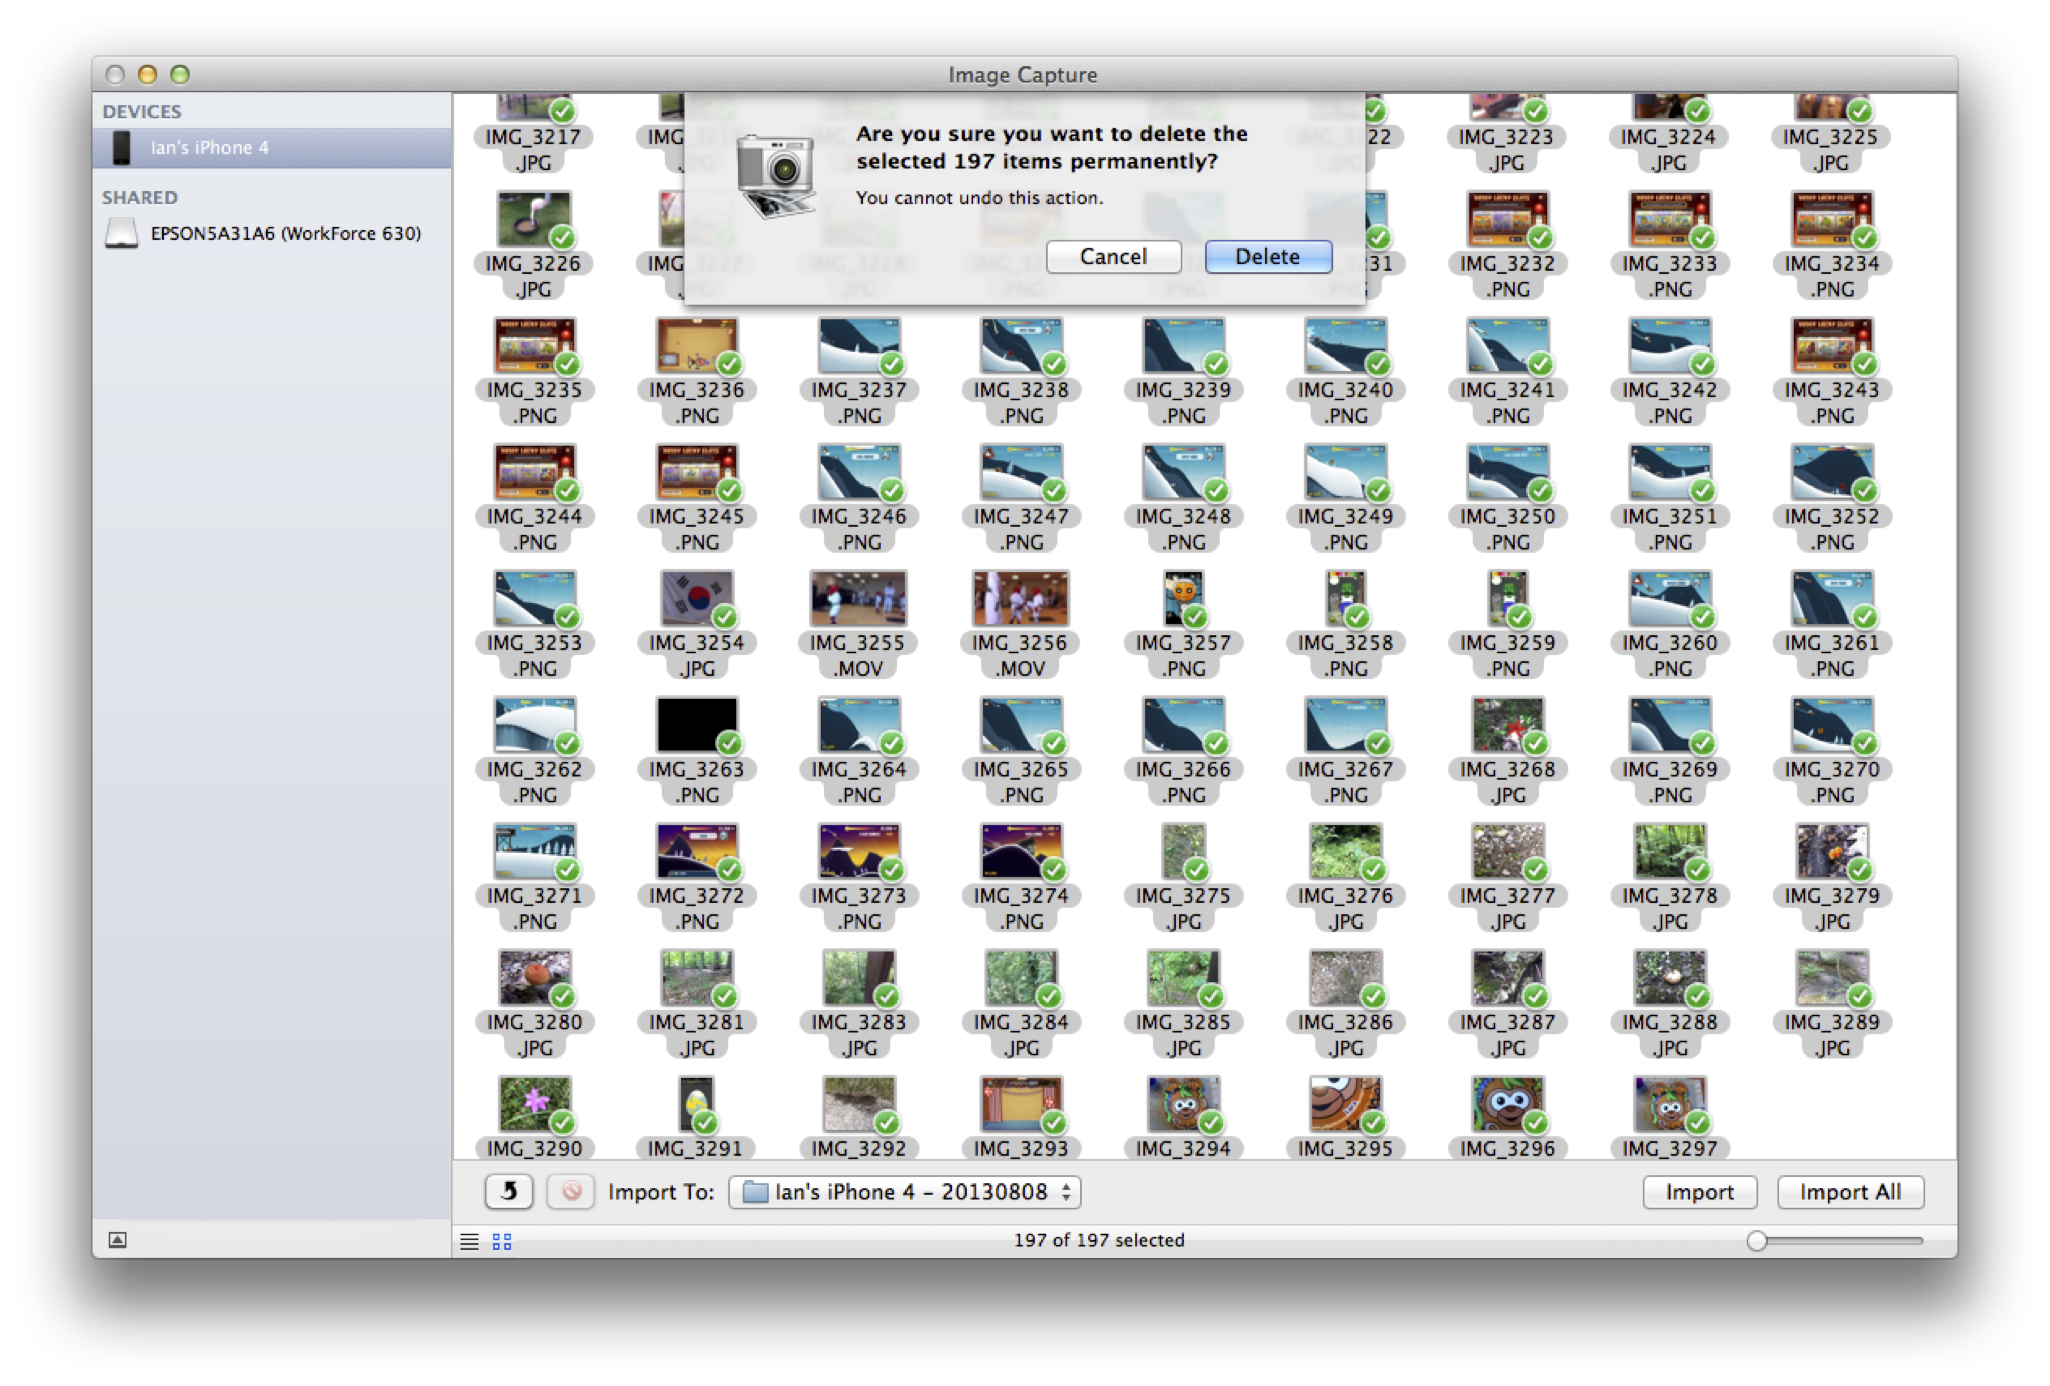Cancel the delete confirmation dialog
2050x1386 pixels.
[x=1113, y=256]
